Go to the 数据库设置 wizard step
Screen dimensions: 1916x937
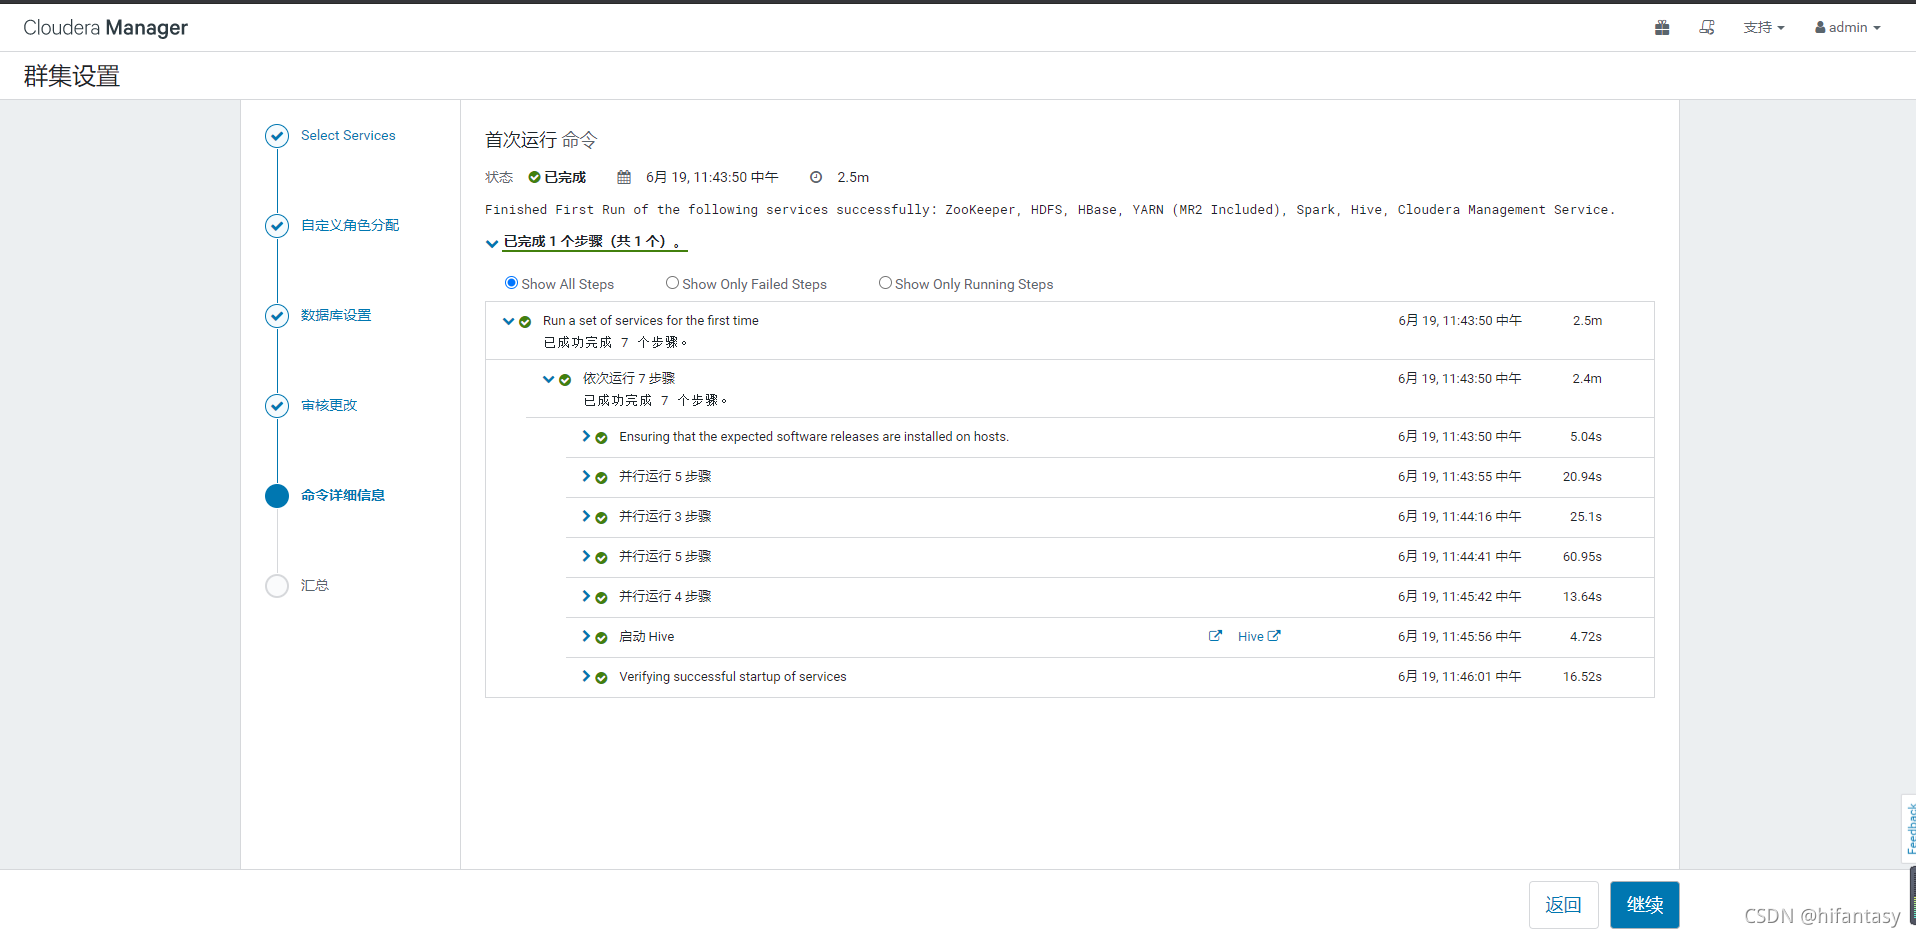tap(336, 315)
